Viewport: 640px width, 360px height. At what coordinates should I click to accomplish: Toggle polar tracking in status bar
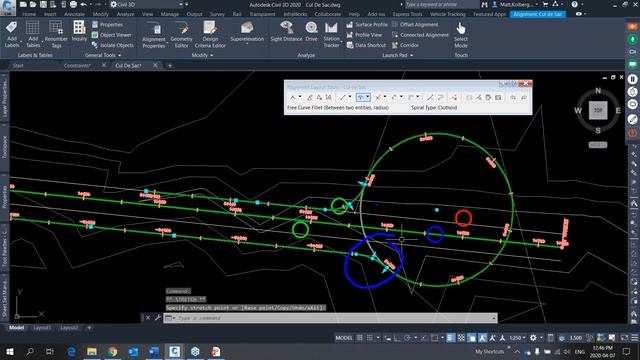(407, 338)
